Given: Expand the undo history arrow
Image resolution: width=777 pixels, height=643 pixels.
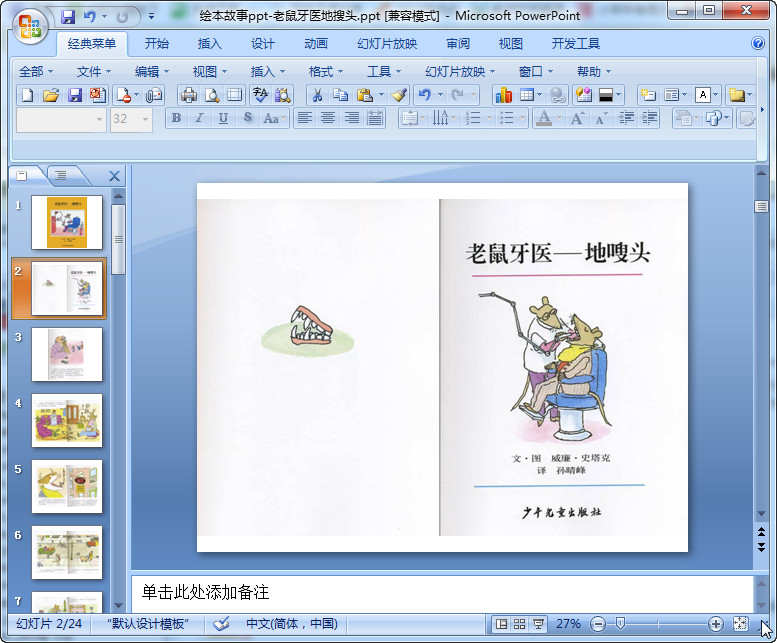Looking at the screenshot, I should 440,95.
